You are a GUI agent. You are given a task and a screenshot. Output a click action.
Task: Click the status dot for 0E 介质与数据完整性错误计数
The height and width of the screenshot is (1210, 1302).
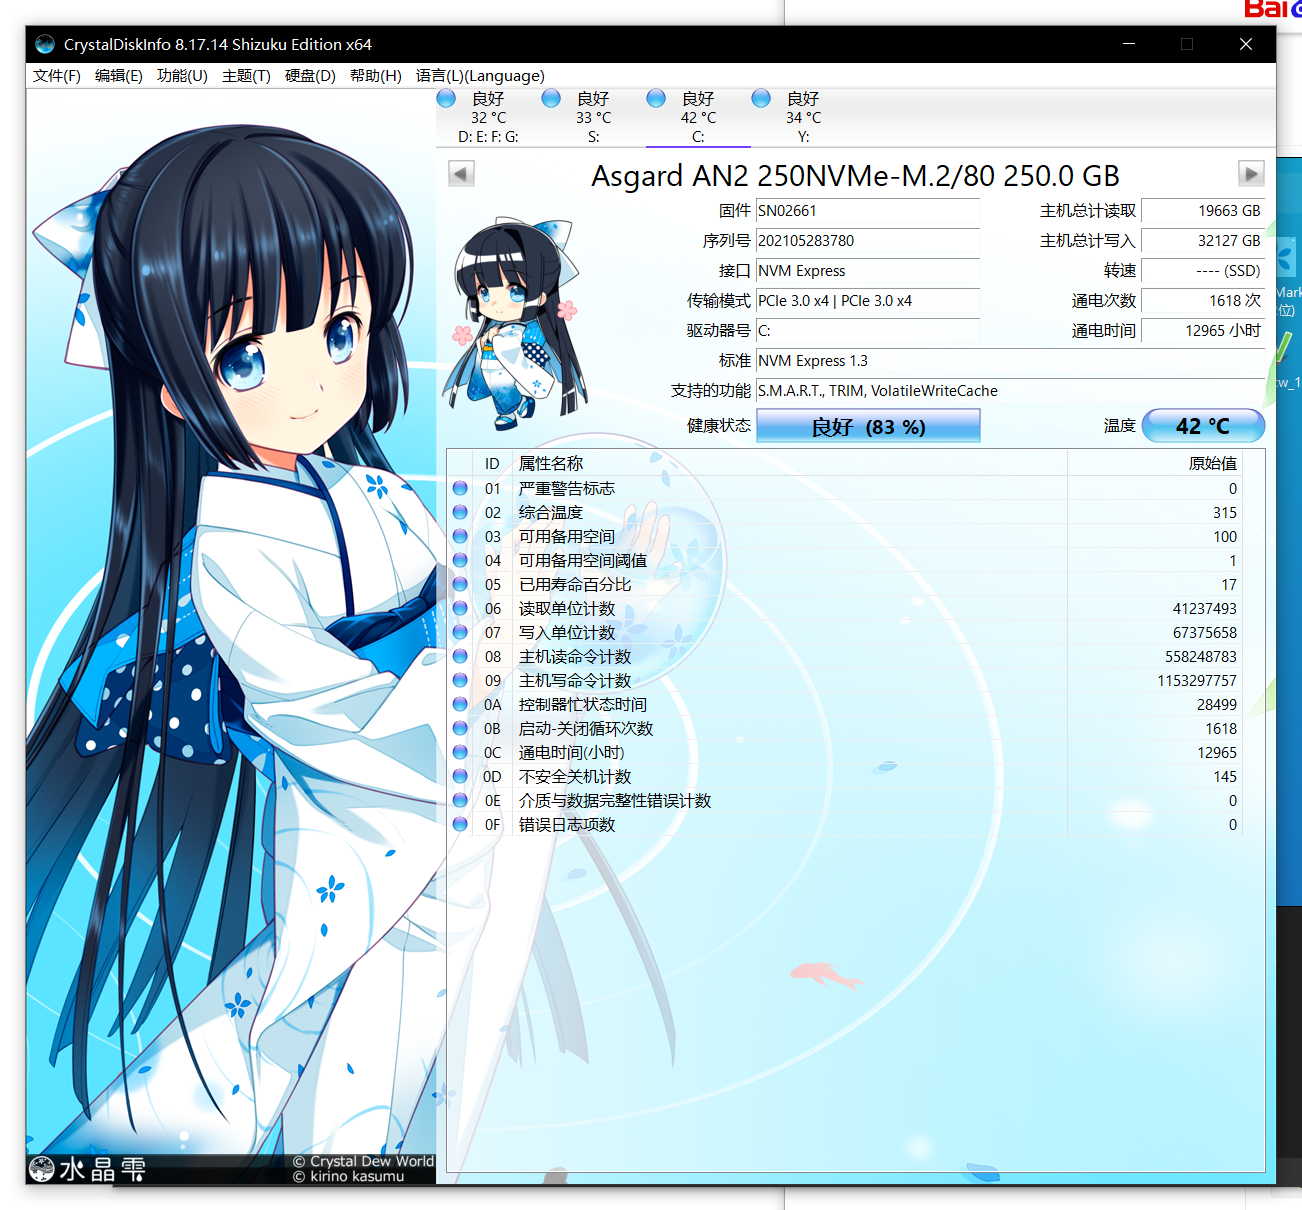click(x=460, y=800)
